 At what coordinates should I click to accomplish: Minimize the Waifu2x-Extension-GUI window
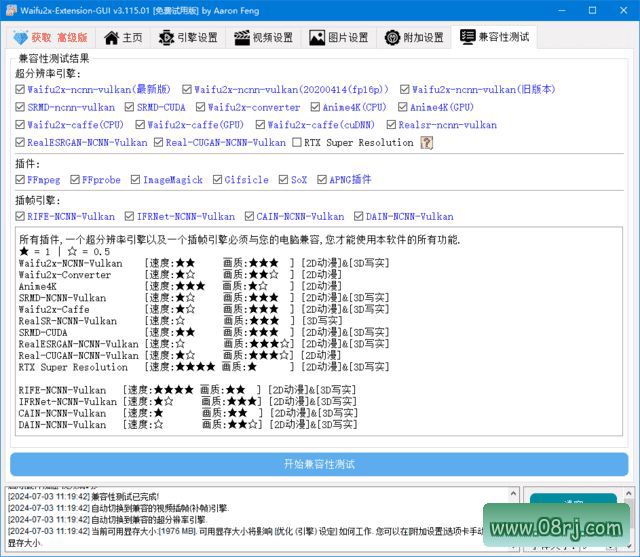562,10
